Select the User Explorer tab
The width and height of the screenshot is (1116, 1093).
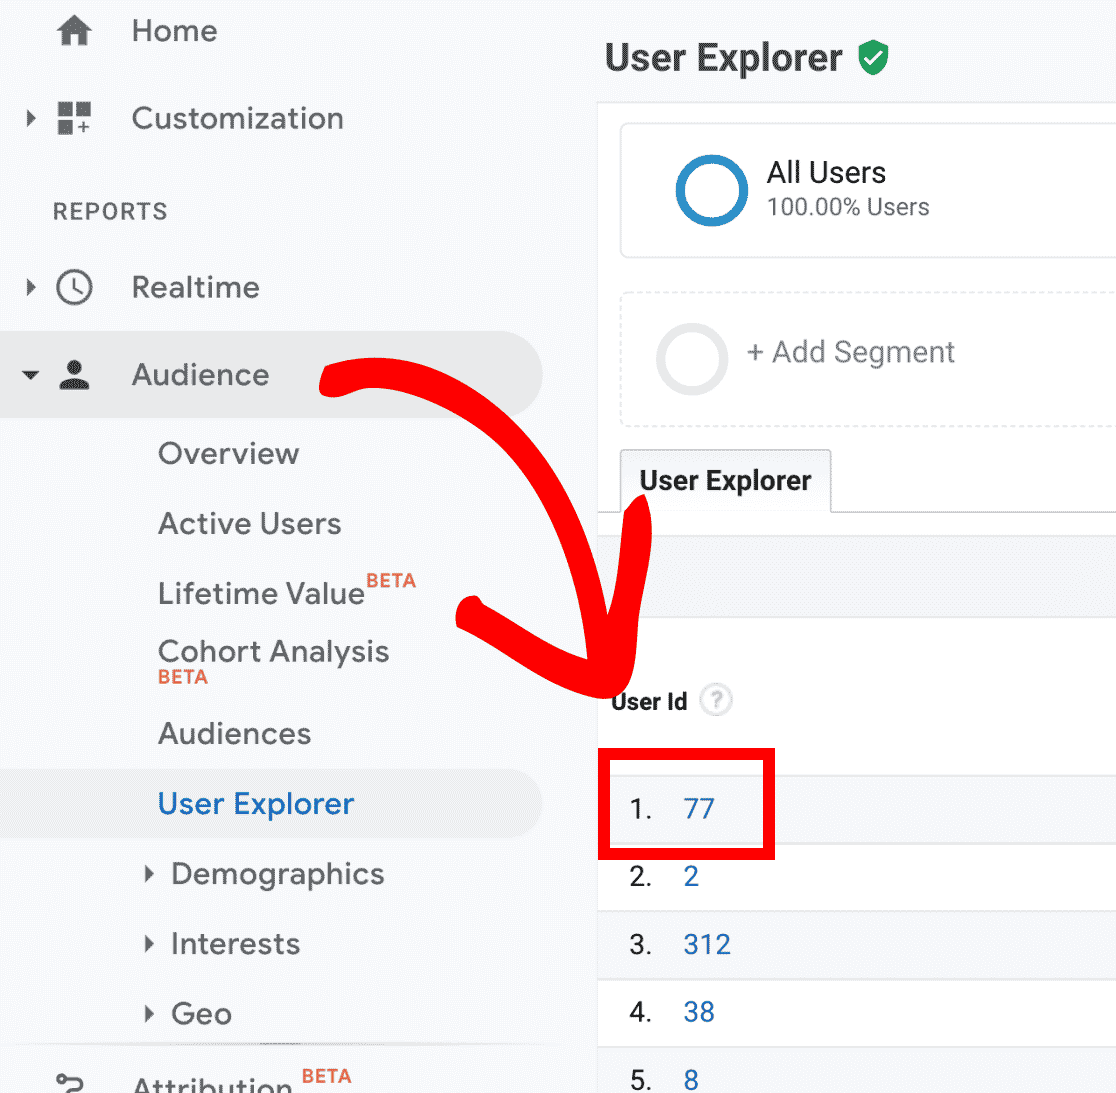(725, 480)
